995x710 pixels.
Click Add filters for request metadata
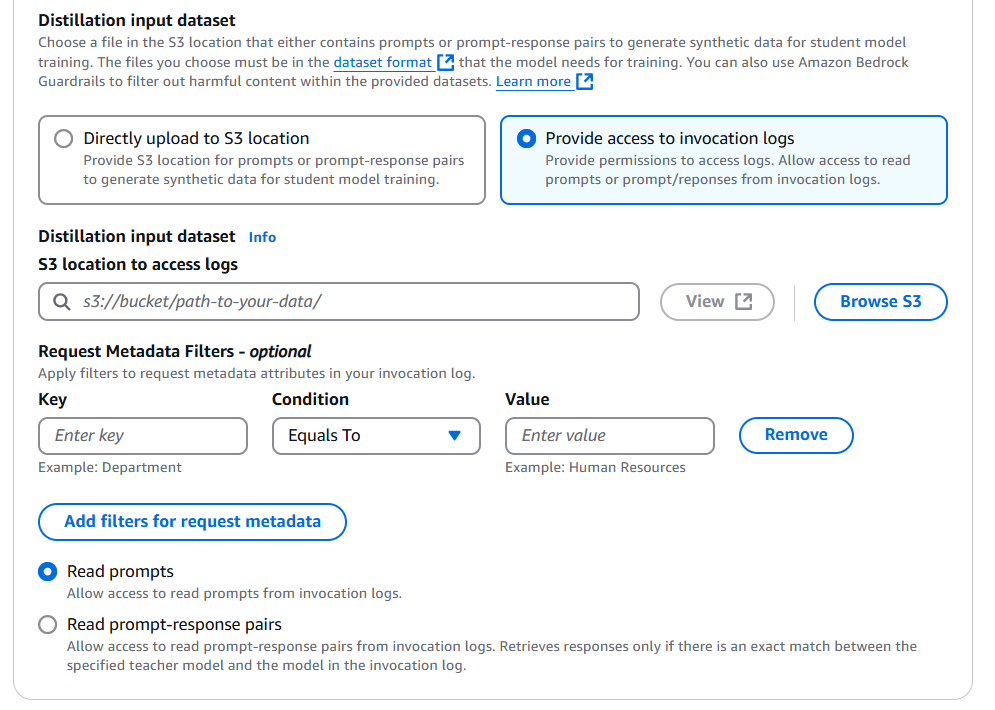[192, 522]
